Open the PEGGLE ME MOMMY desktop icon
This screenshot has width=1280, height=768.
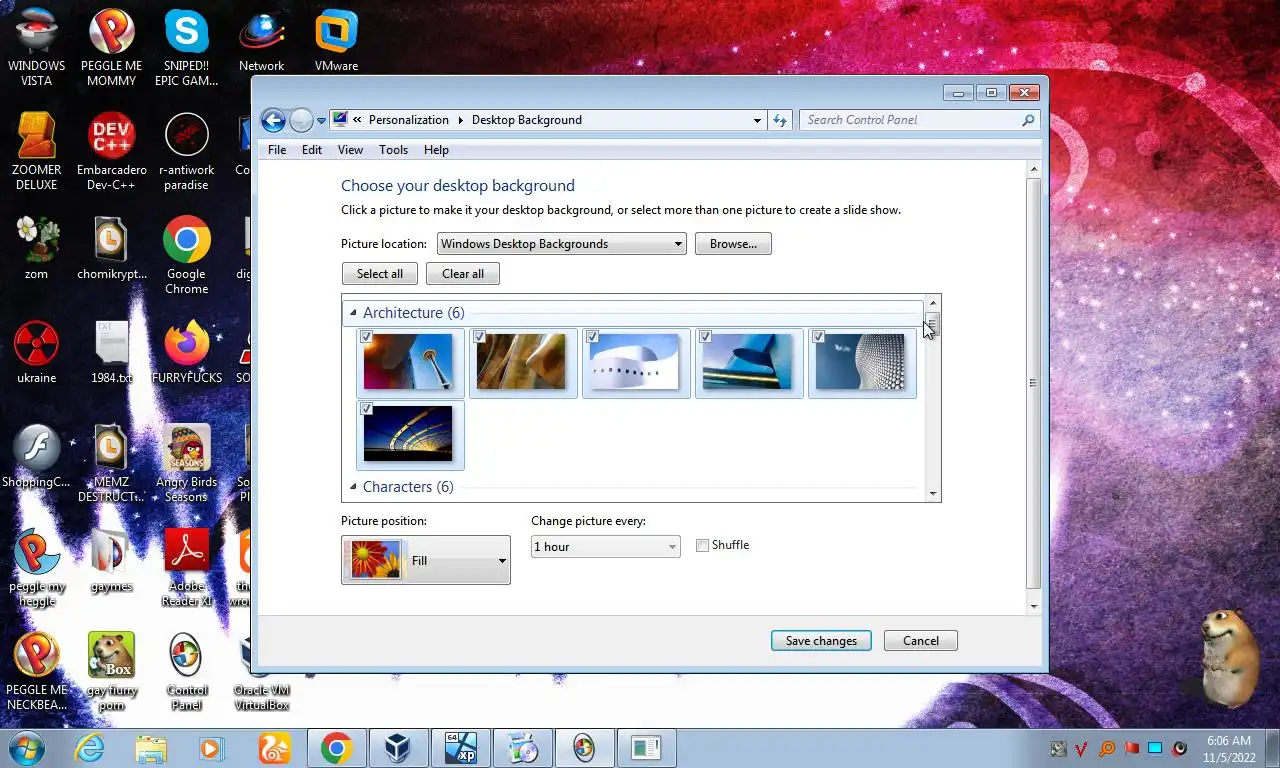pyautogui.click(x=111, y=46)
